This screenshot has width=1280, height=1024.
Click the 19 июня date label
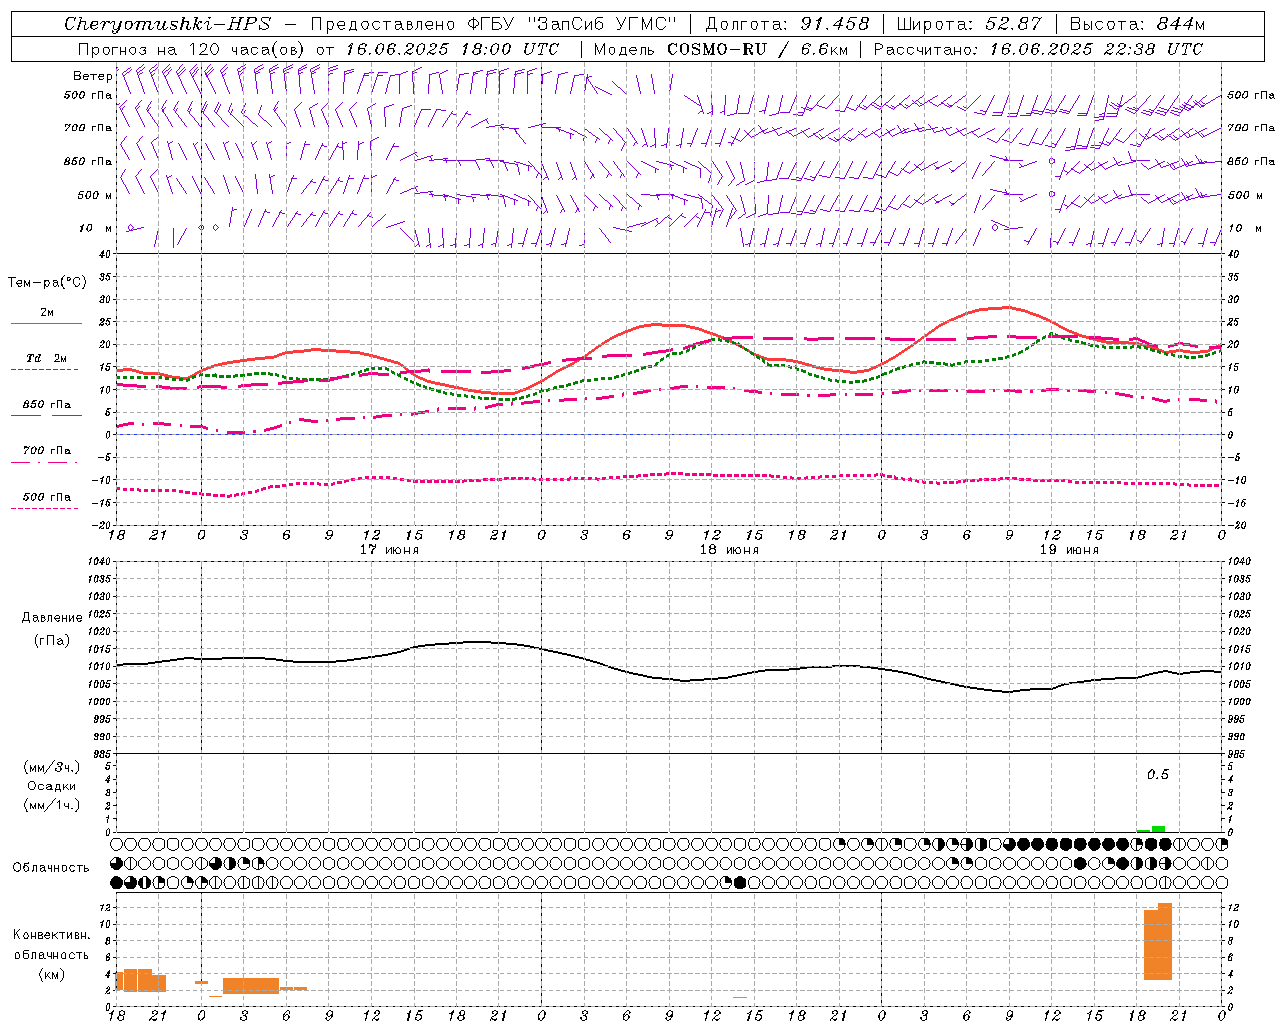1069,549
